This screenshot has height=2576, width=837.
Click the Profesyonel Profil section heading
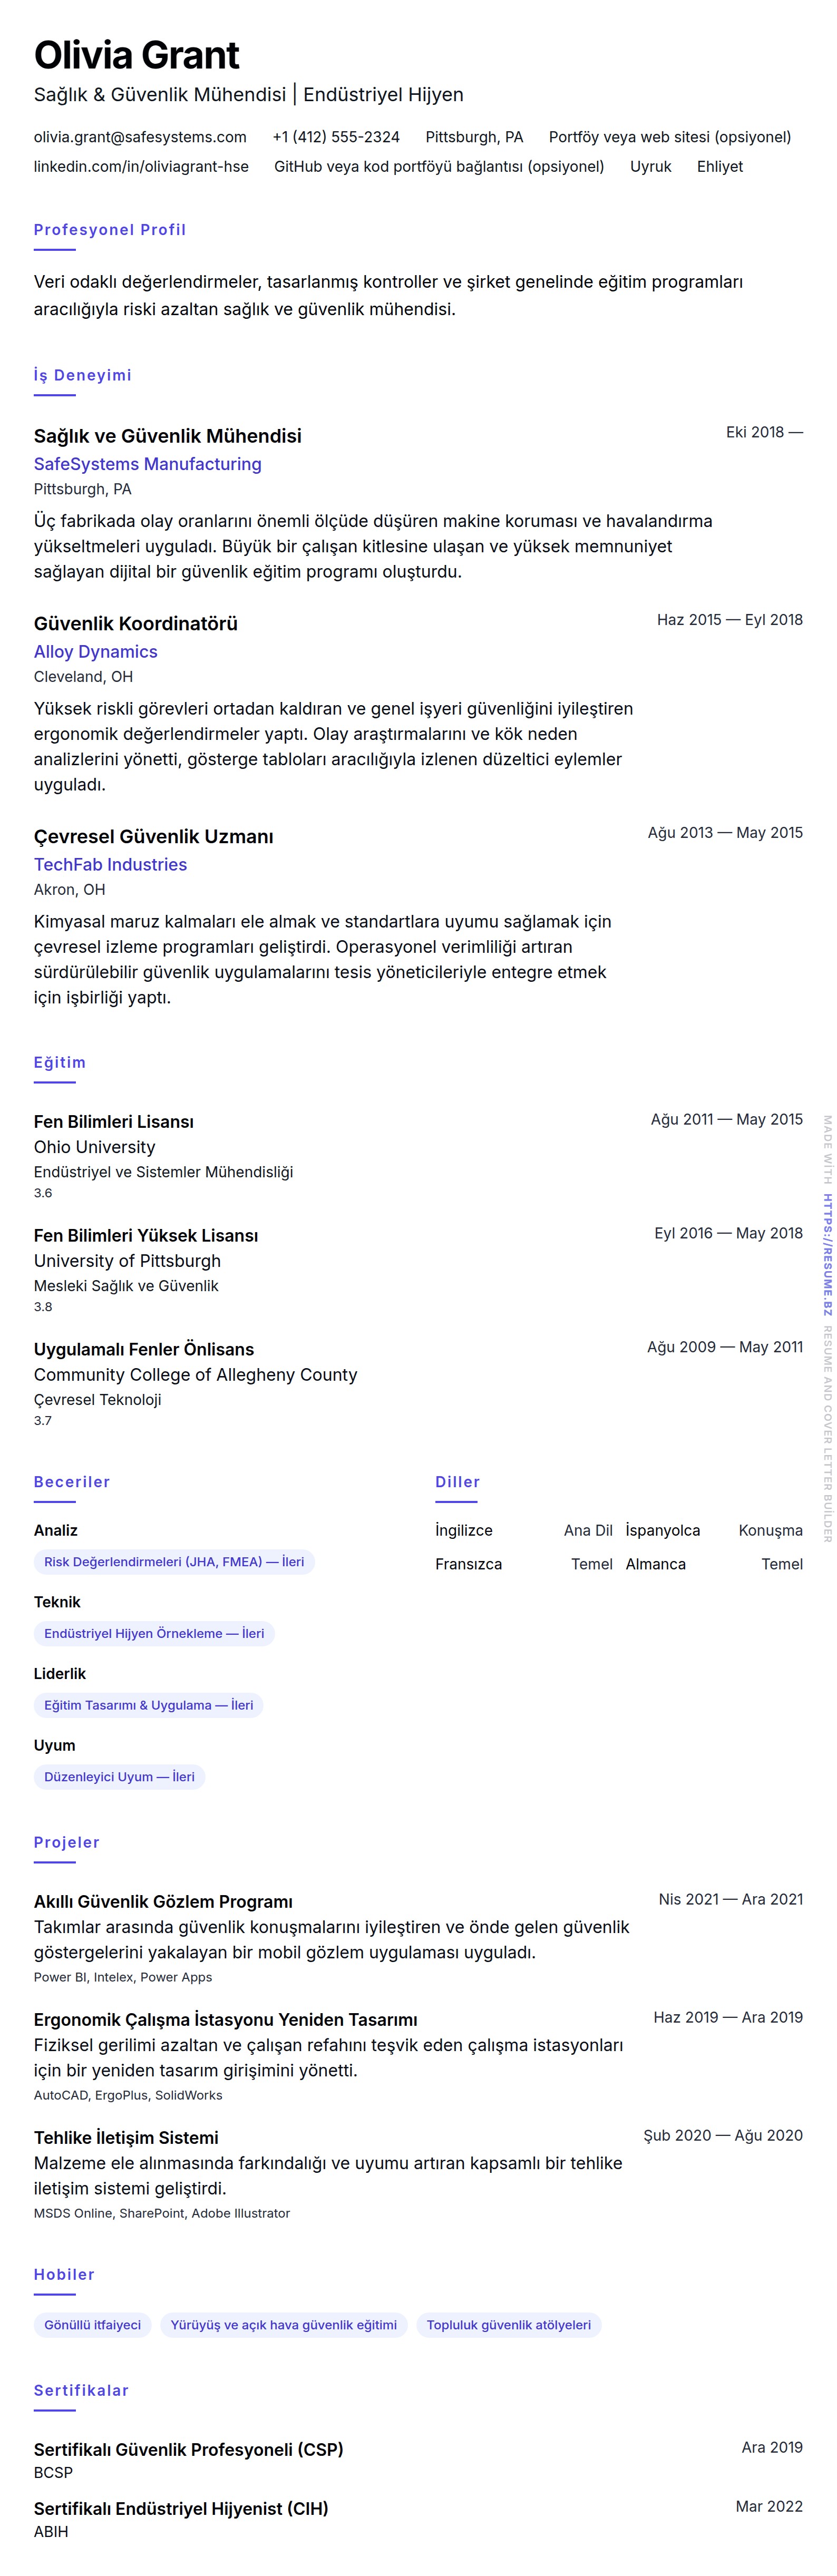[110, 230]
